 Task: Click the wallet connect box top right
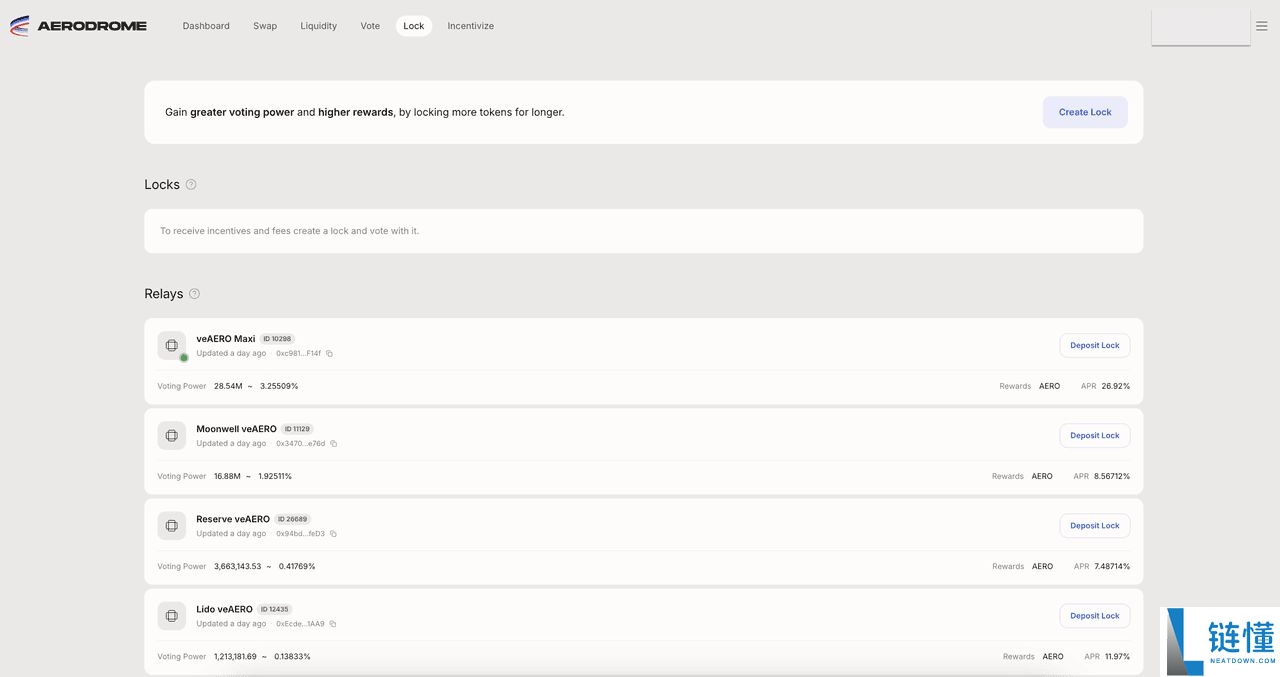[1200, 27]
